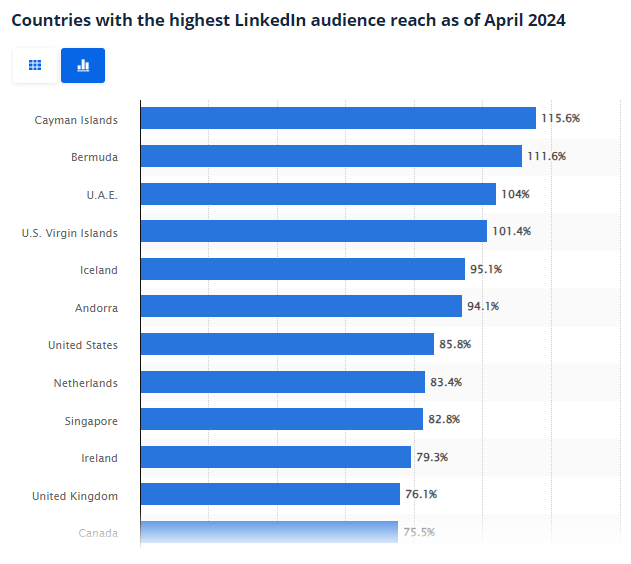Click the United States bar
631x564 pixels.
point(287,344)
